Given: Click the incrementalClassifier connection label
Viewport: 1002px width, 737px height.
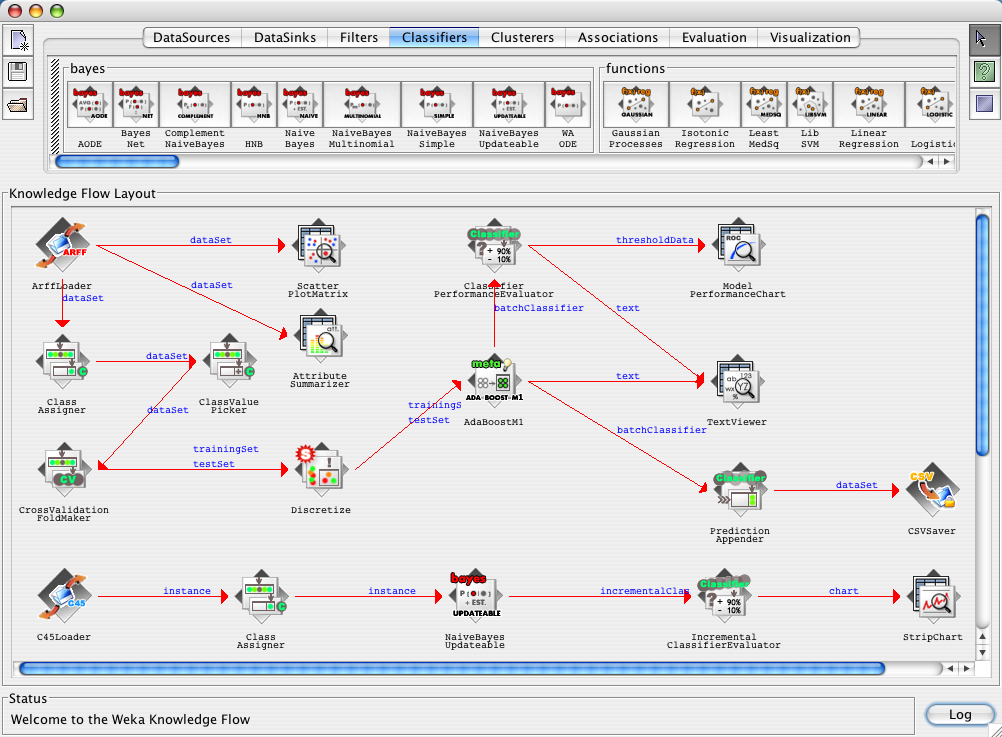Looking at the screenshot, I should click(x=644, y=591).
